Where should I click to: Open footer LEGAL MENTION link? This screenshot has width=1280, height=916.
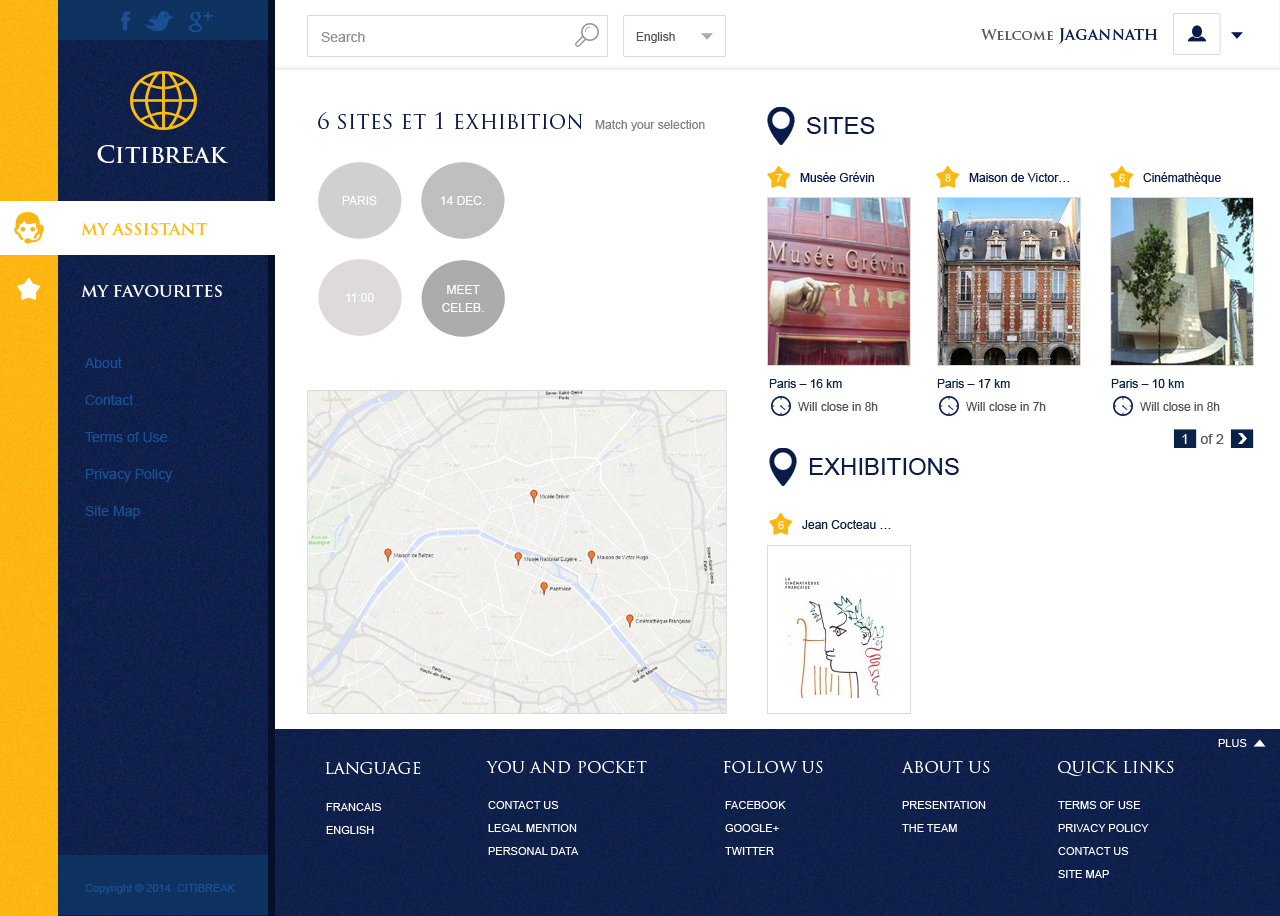(x=532, y=828)
